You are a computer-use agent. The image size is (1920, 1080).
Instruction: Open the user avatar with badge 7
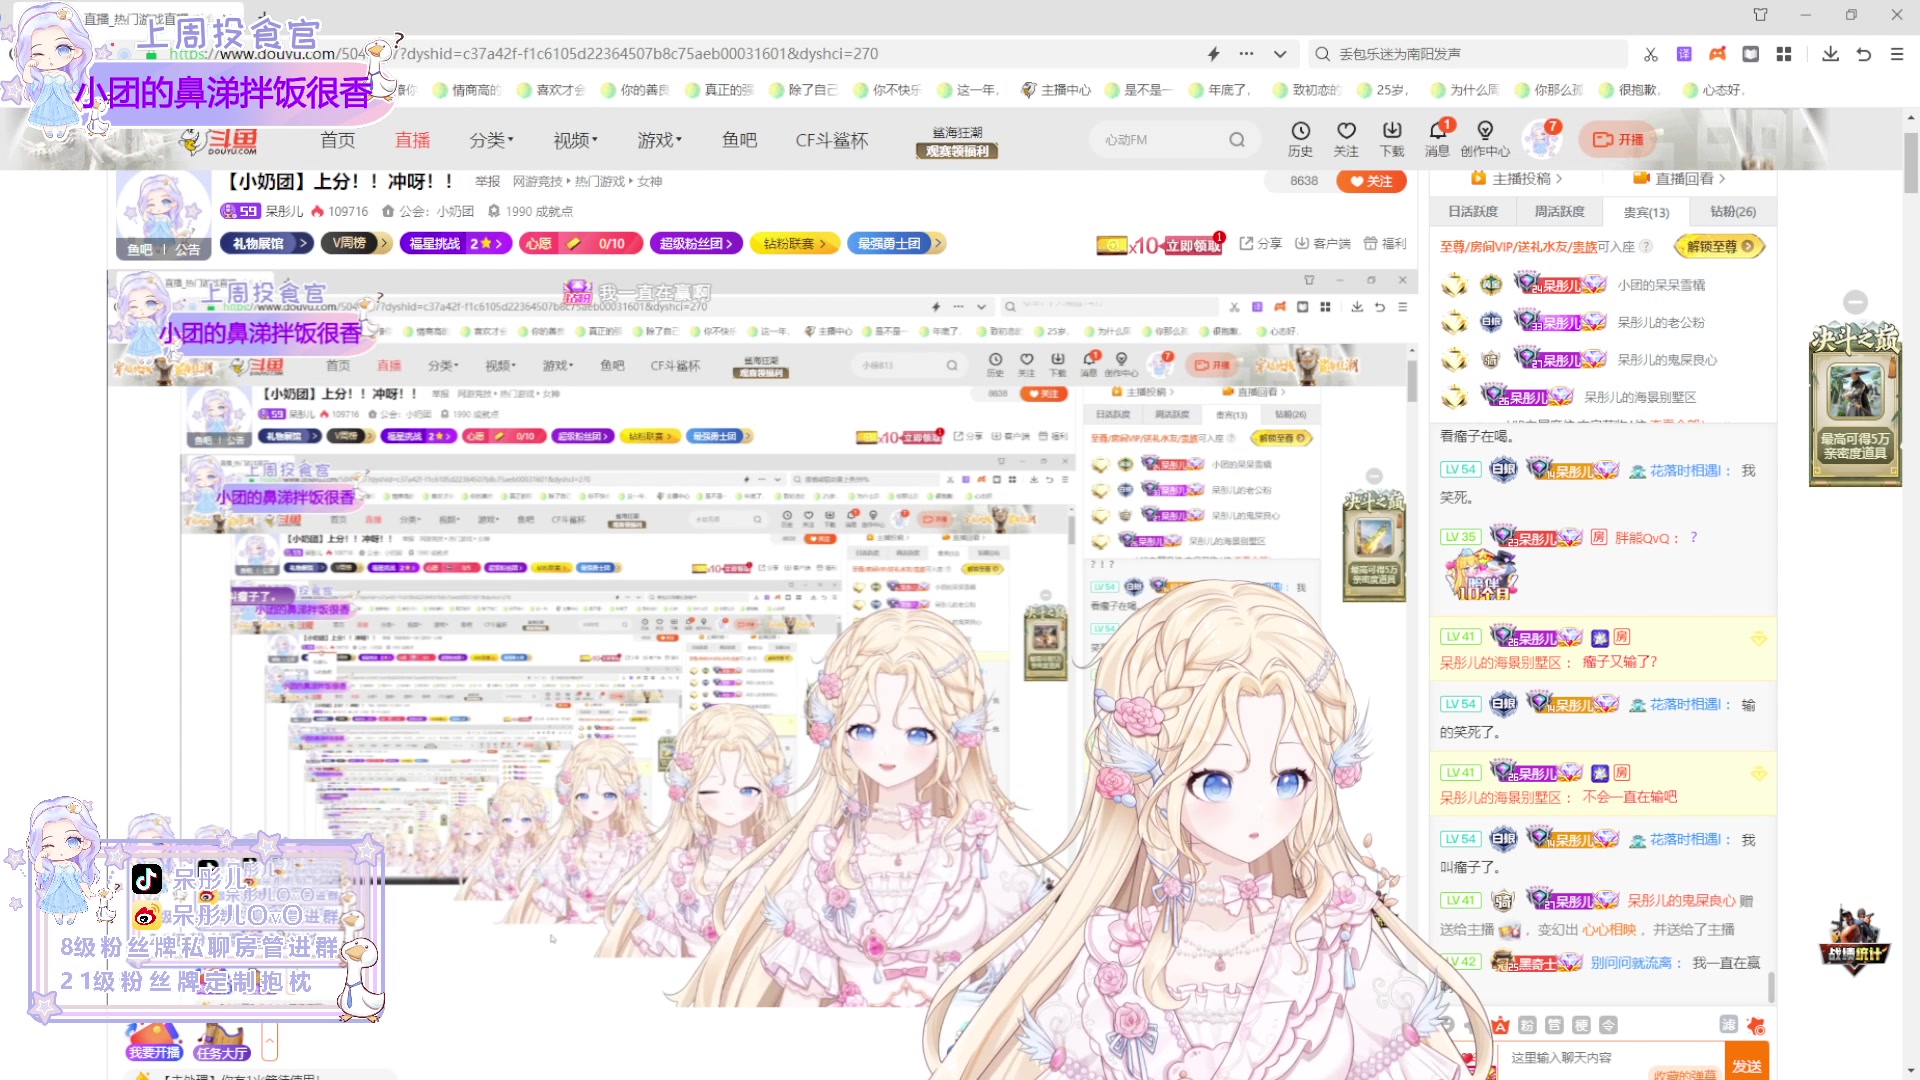coord(1541,139)
